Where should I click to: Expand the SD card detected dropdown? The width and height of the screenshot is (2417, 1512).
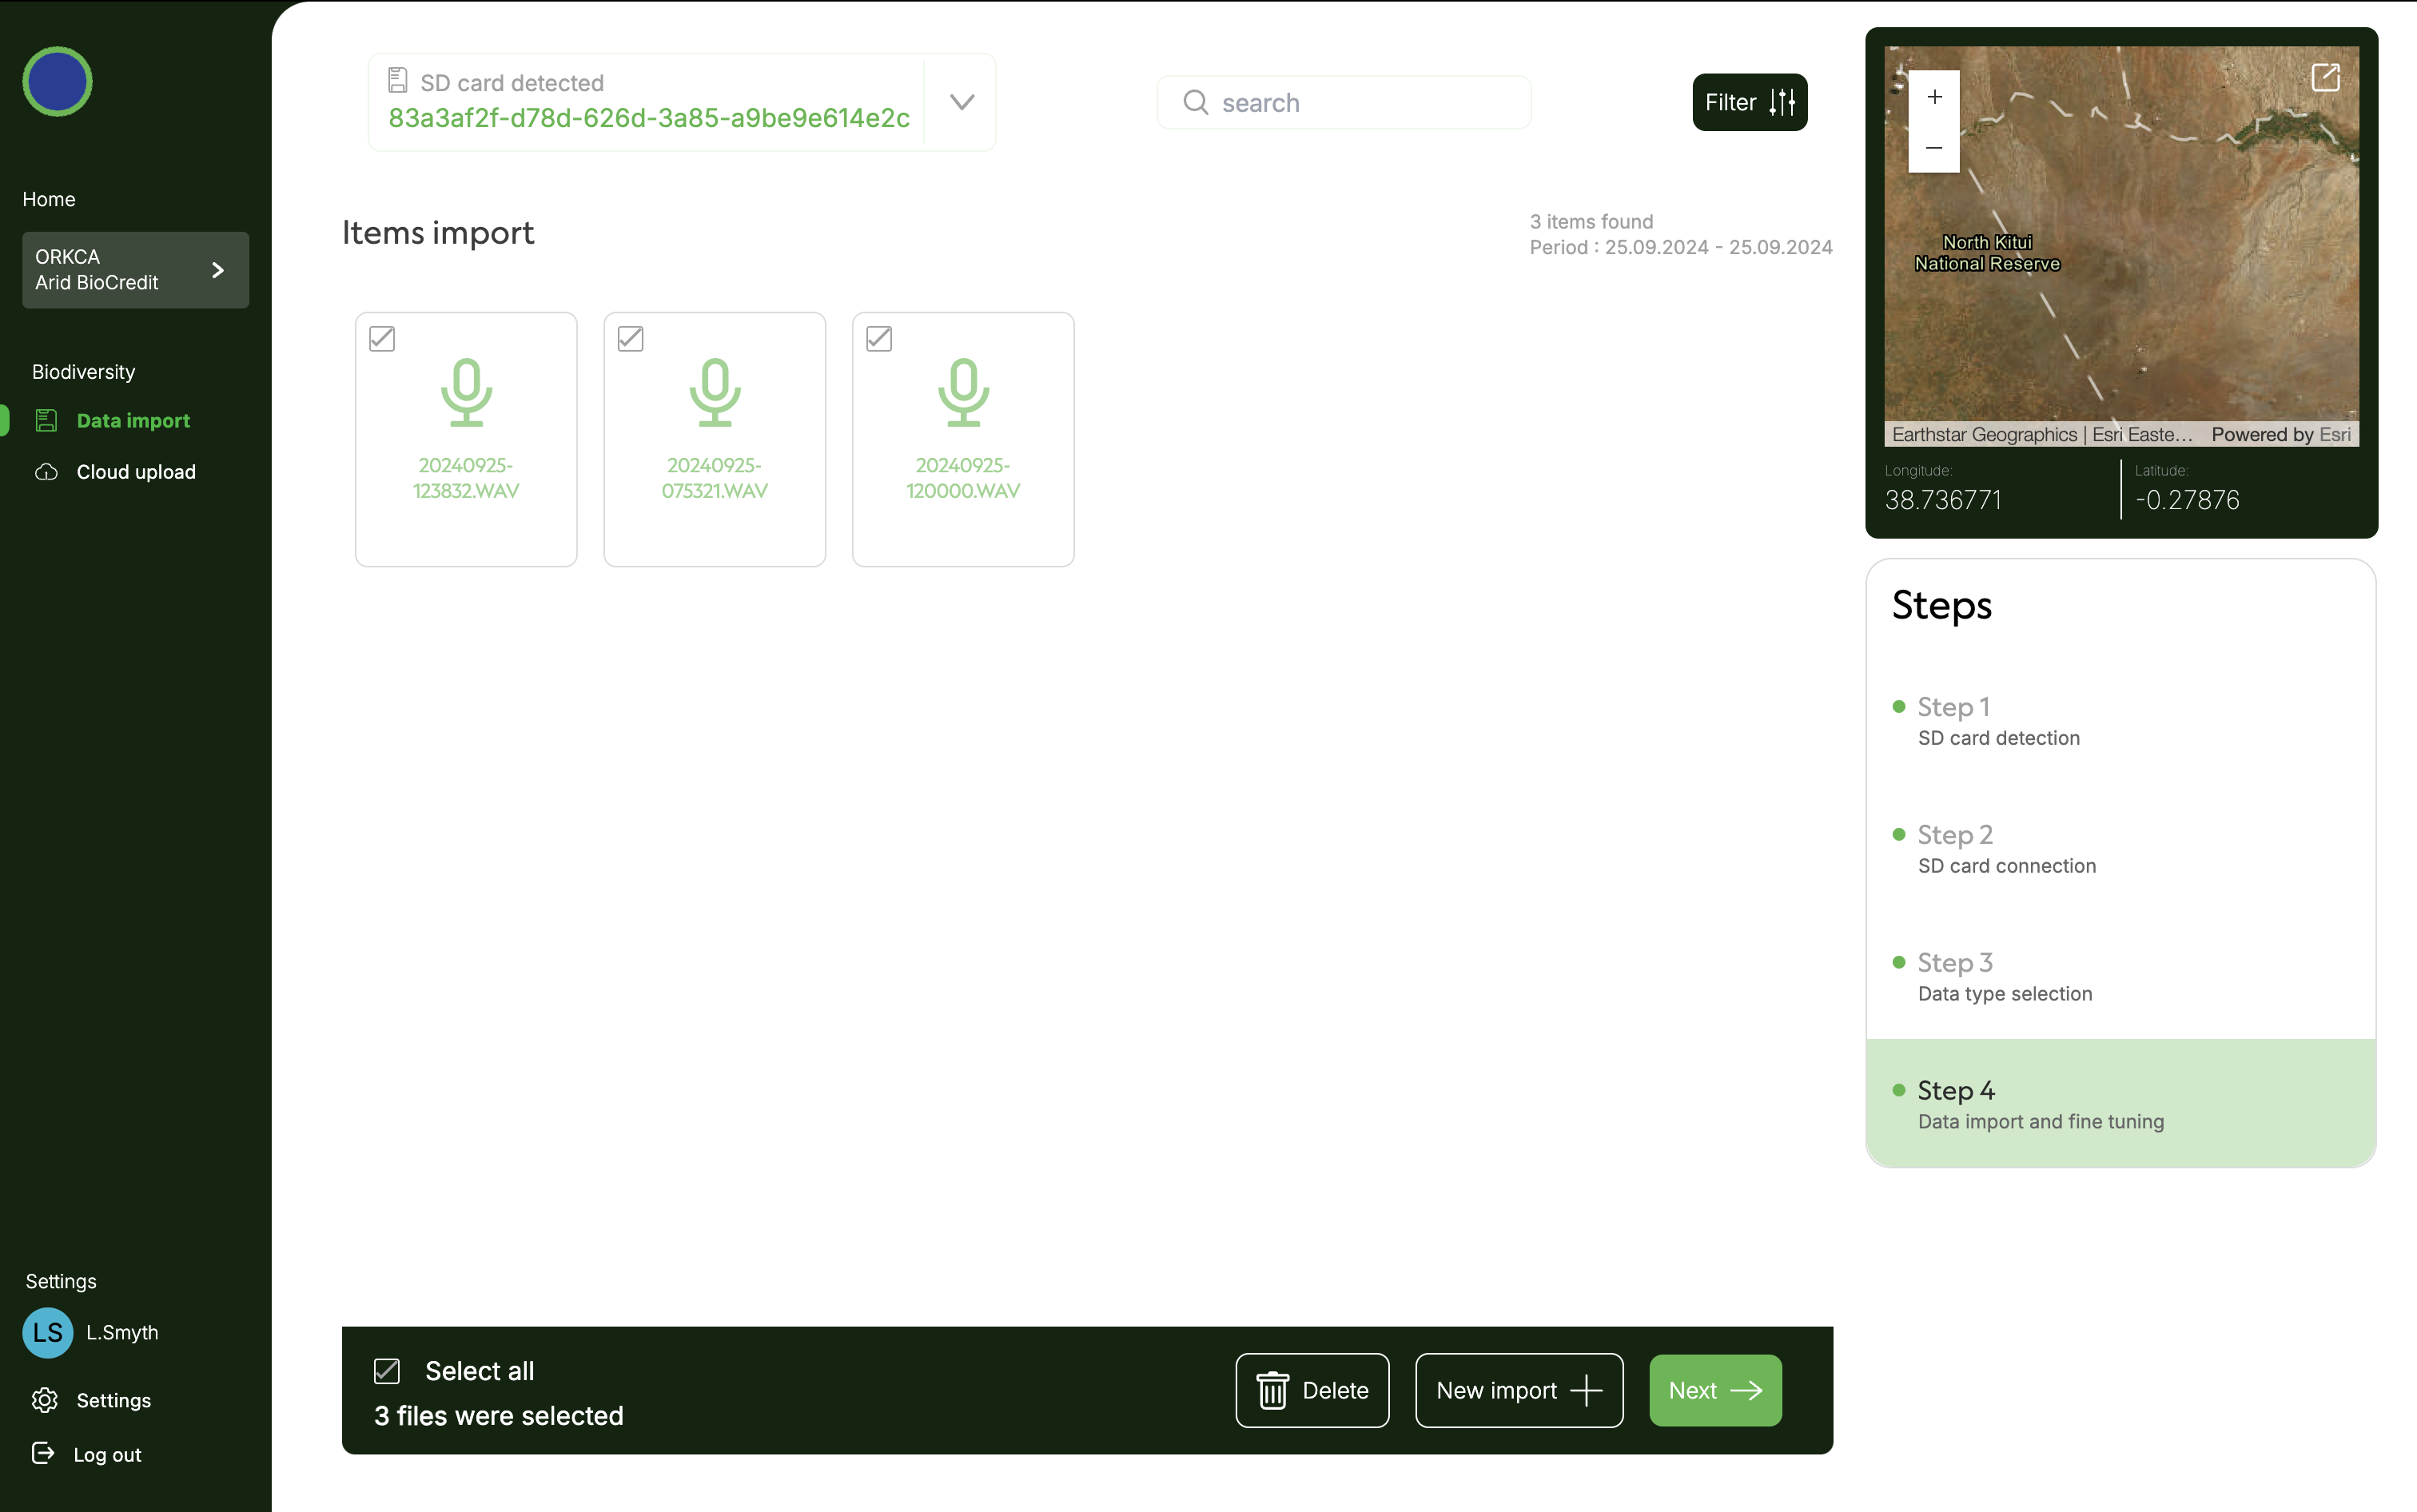[961, 102]
